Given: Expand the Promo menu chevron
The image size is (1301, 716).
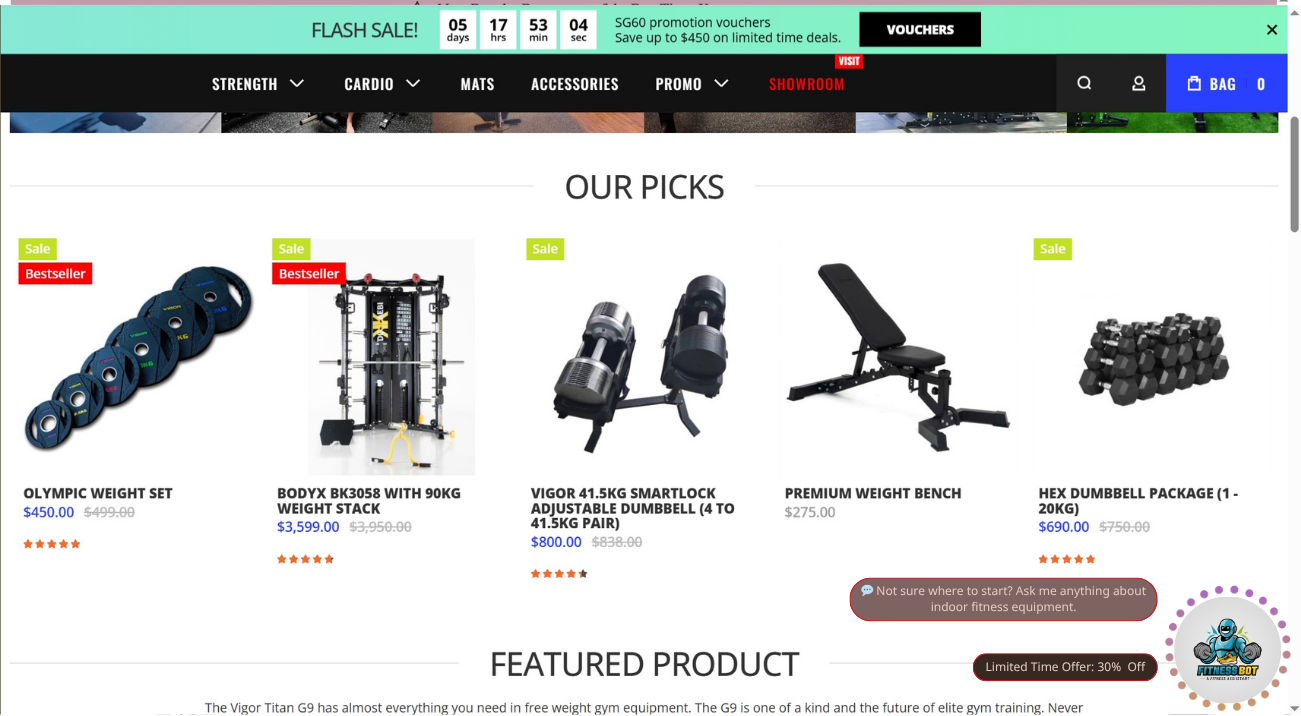Looking at the screenshot, I should 721,83.
